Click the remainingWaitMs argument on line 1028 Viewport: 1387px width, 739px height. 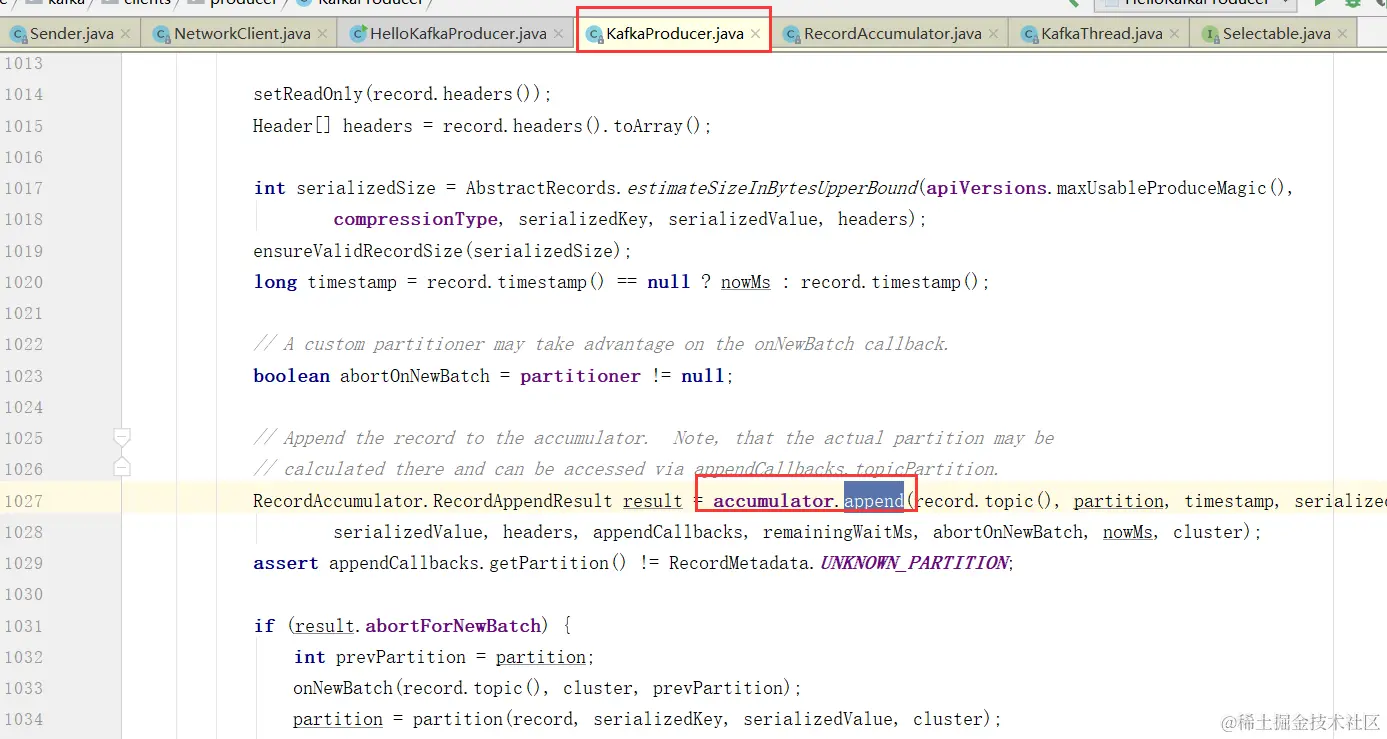point(839,532)
